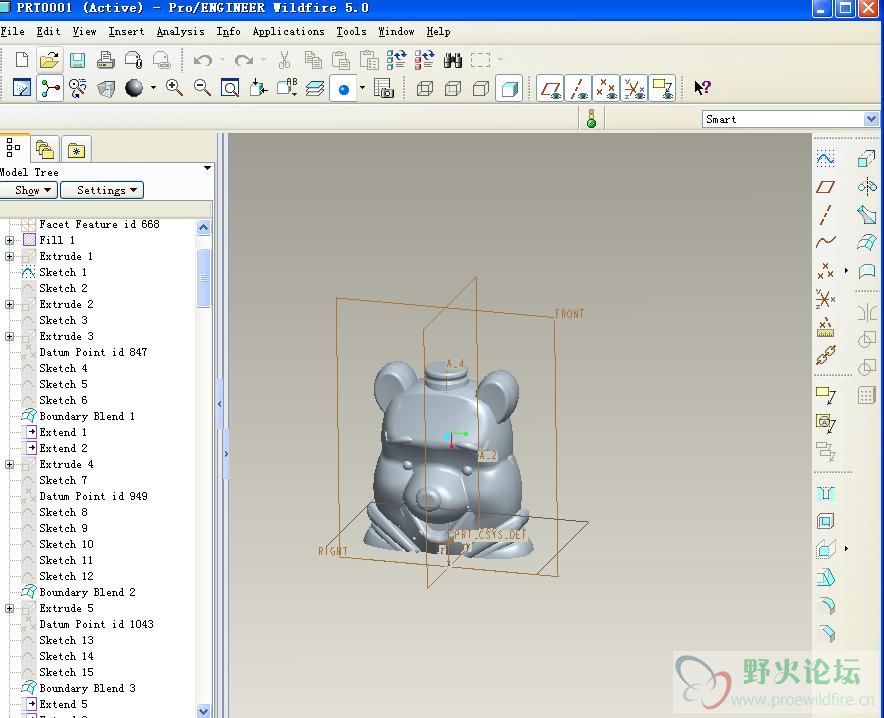Toggle coordinate systems visibility
Screen dimensions: 884x718
pos(634,88)
